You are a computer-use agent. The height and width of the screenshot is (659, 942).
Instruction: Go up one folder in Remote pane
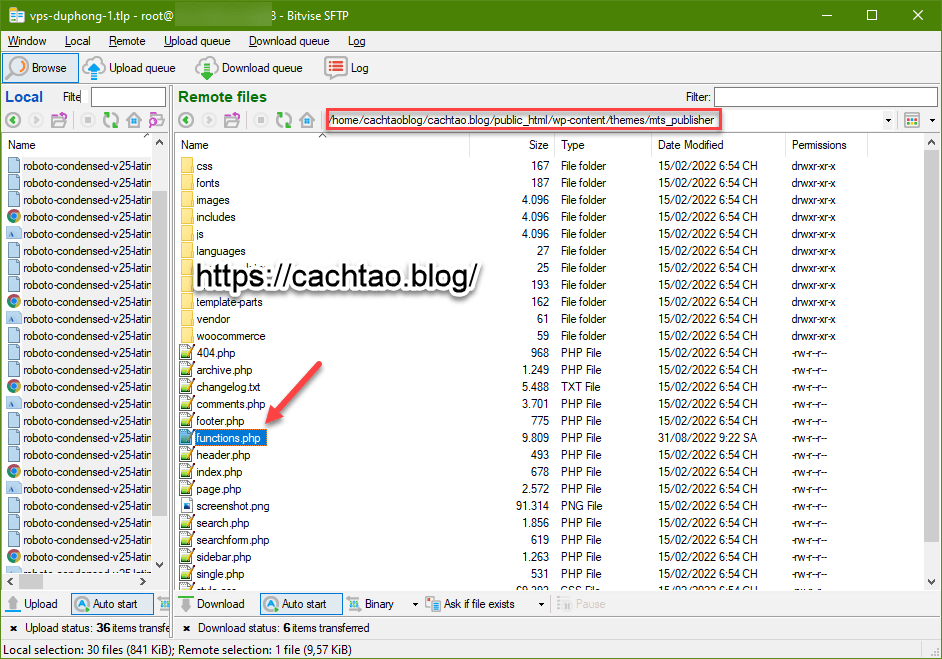[232, 120]
